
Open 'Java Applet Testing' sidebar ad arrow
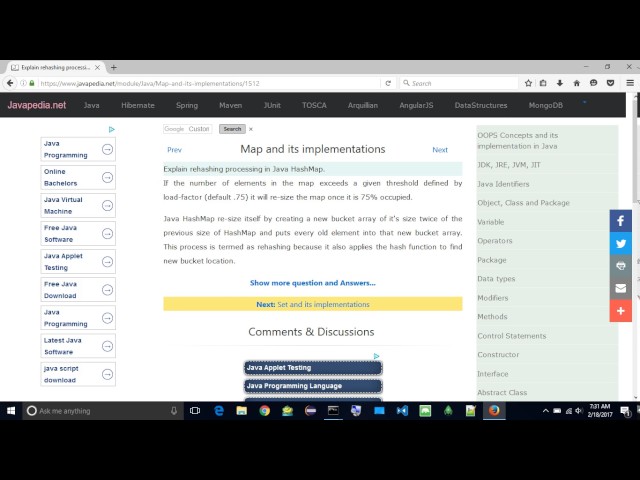coord(107,262)
